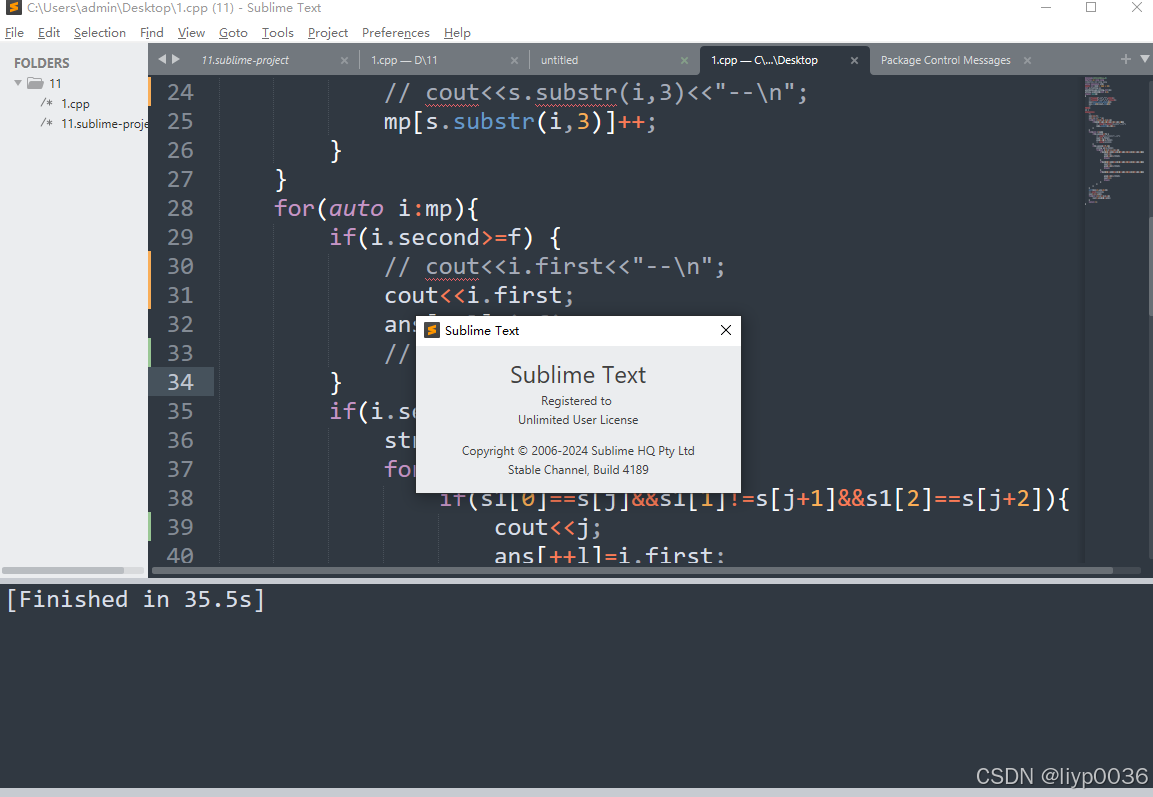Close the 11.sublime-project tab
Screen dimensions: 1153x797
[x=344, y=60]
